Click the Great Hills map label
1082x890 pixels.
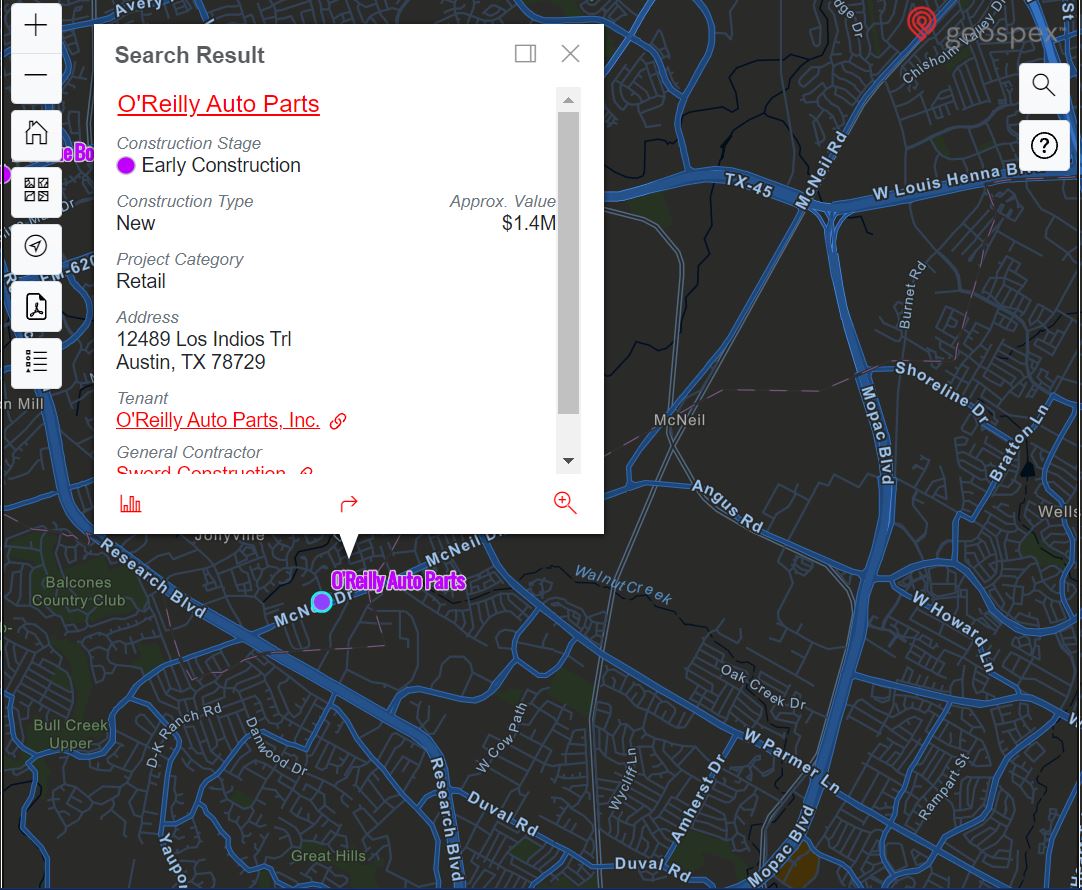pos(328,856)
